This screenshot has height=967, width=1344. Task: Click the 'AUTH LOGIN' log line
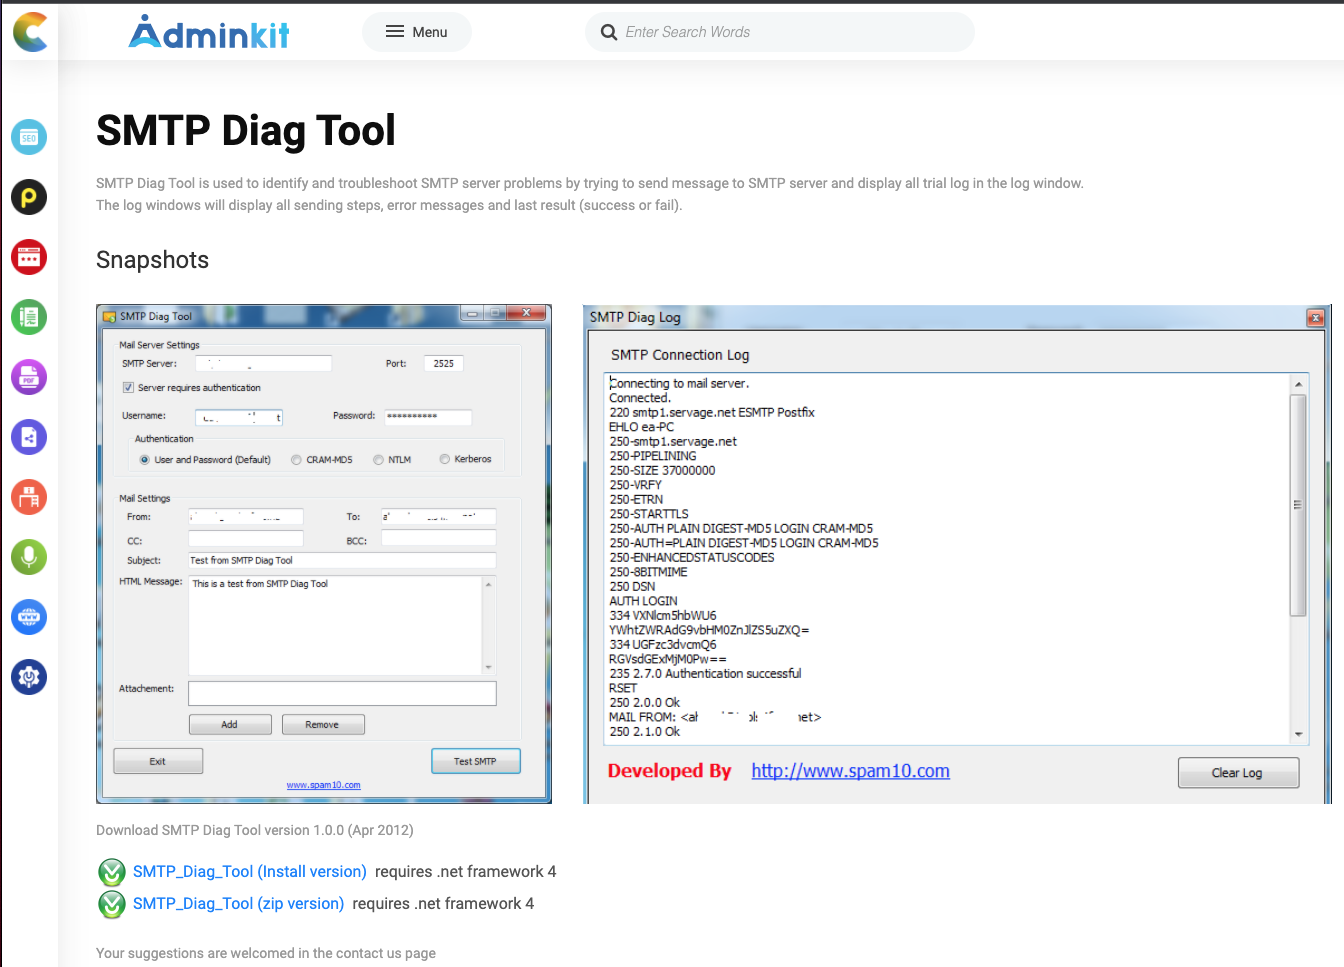pyautogui.click(x=643, y=601)
